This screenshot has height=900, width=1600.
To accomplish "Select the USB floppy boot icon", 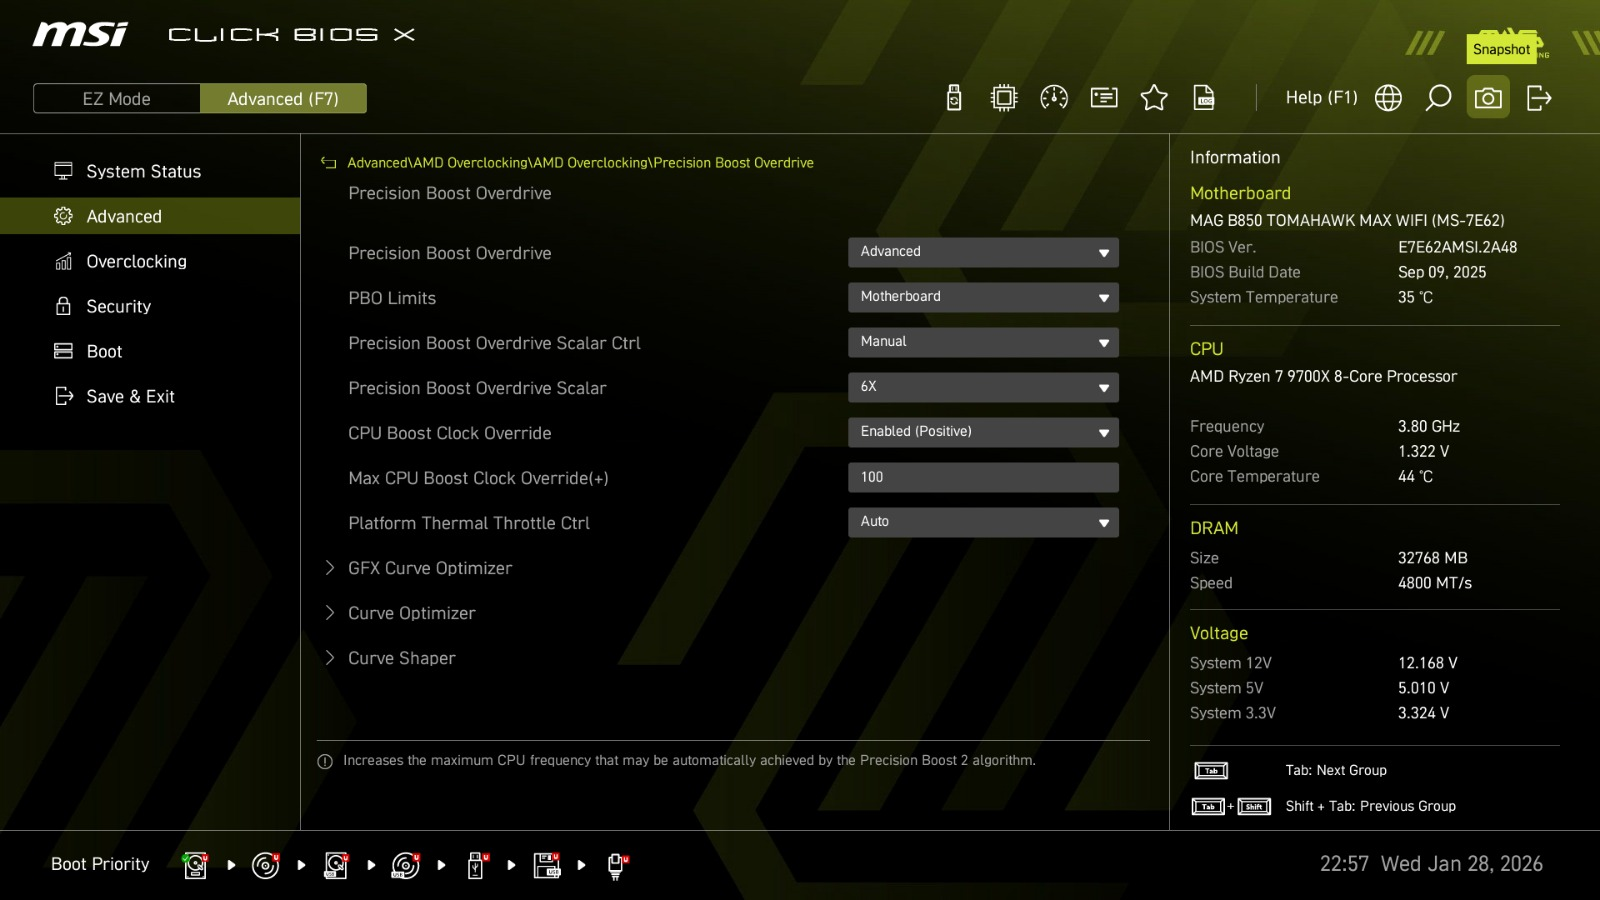I will click(547, 865).
